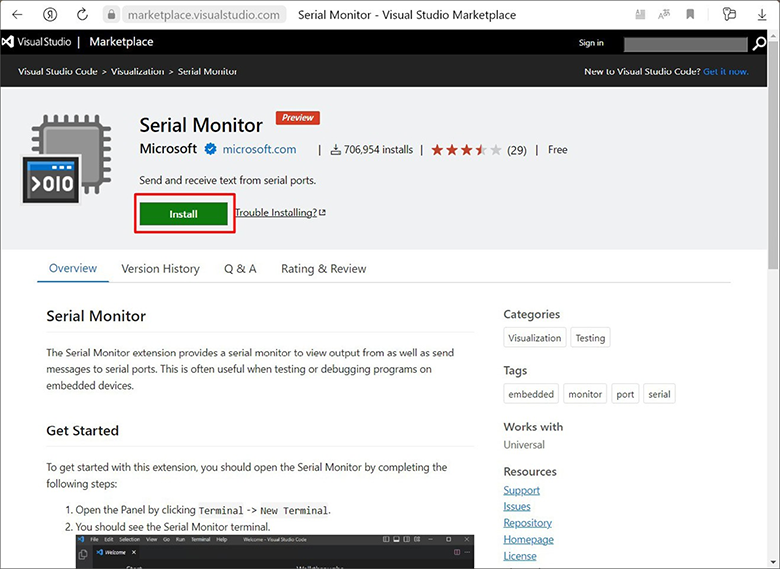Click the Visual Studio logo

tap(36, 42)
